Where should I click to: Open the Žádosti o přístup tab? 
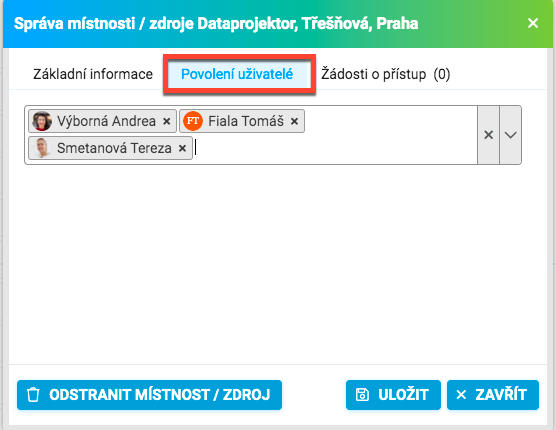tap(385, 74)
